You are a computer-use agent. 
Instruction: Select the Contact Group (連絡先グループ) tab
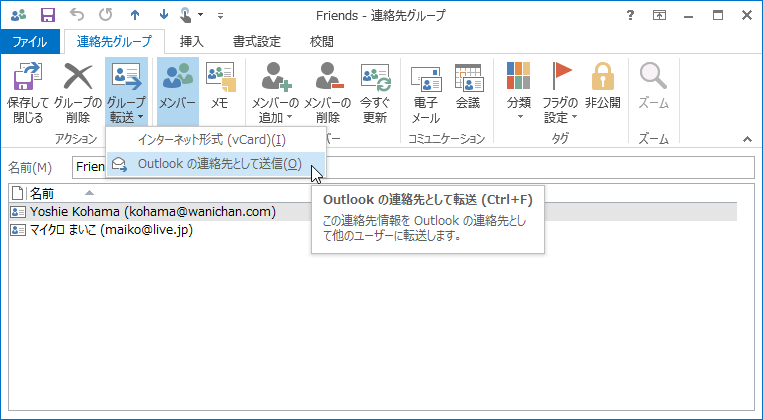pos(114,42)
